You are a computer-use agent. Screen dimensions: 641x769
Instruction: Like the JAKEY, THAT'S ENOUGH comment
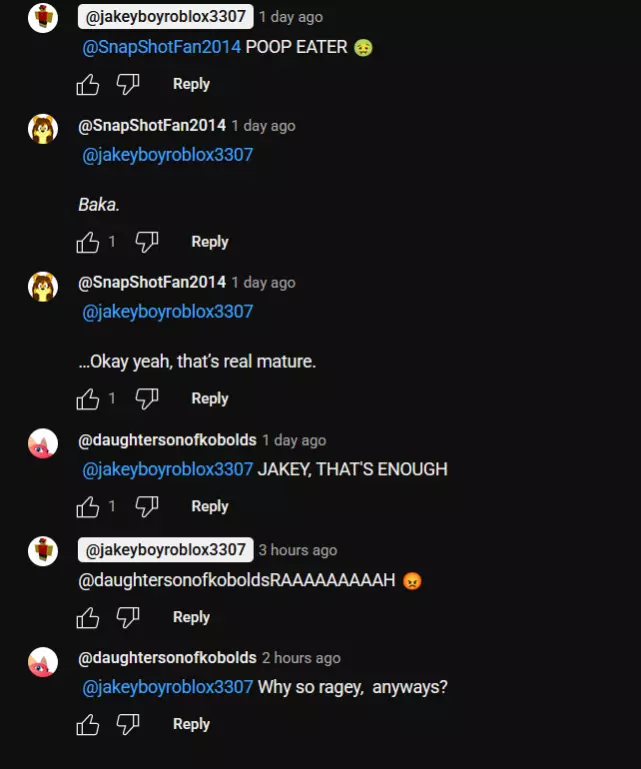click(88, 507)
